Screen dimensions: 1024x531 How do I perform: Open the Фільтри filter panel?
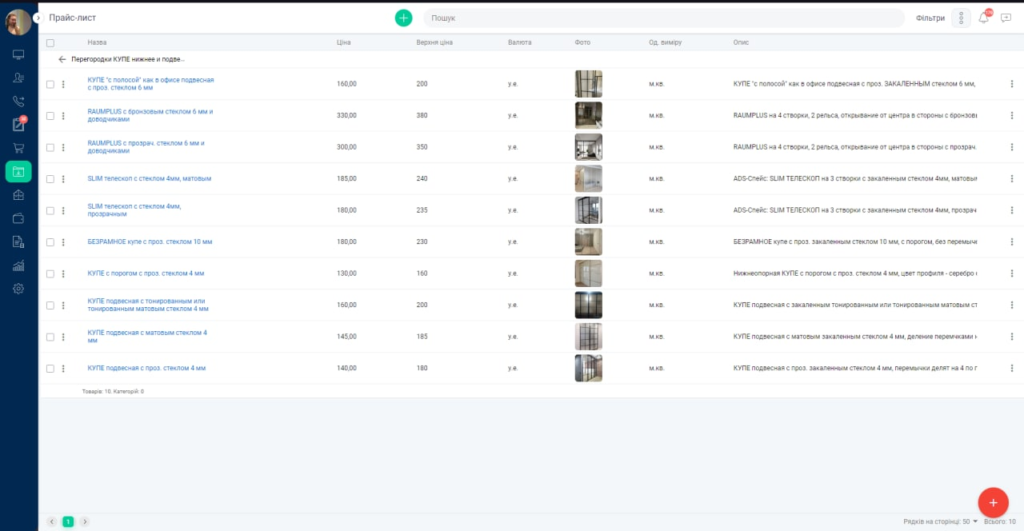point(930,18)
